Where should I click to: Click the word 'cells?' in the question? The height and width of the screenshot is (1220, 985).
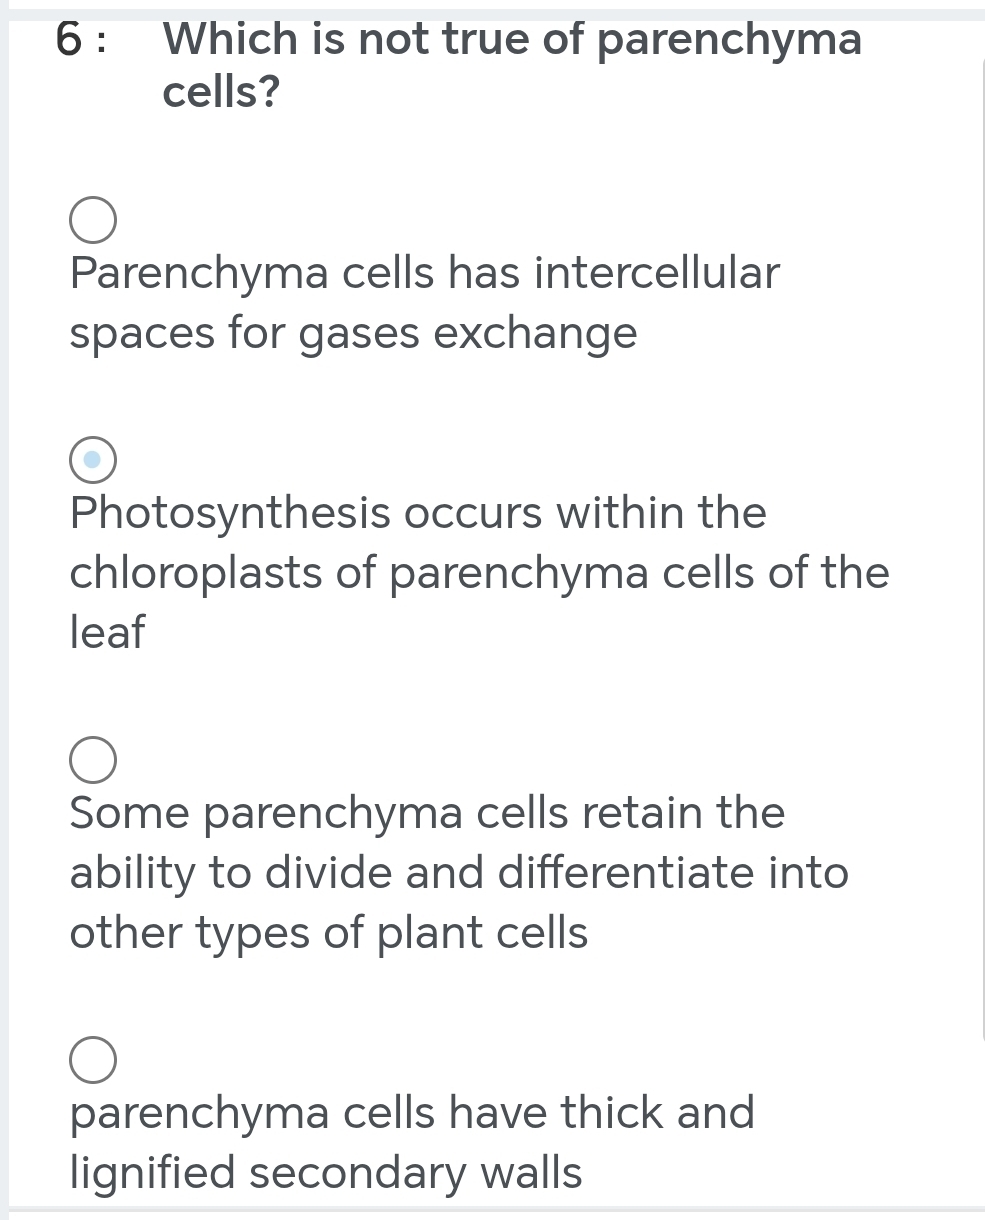[x=221, y=93]
